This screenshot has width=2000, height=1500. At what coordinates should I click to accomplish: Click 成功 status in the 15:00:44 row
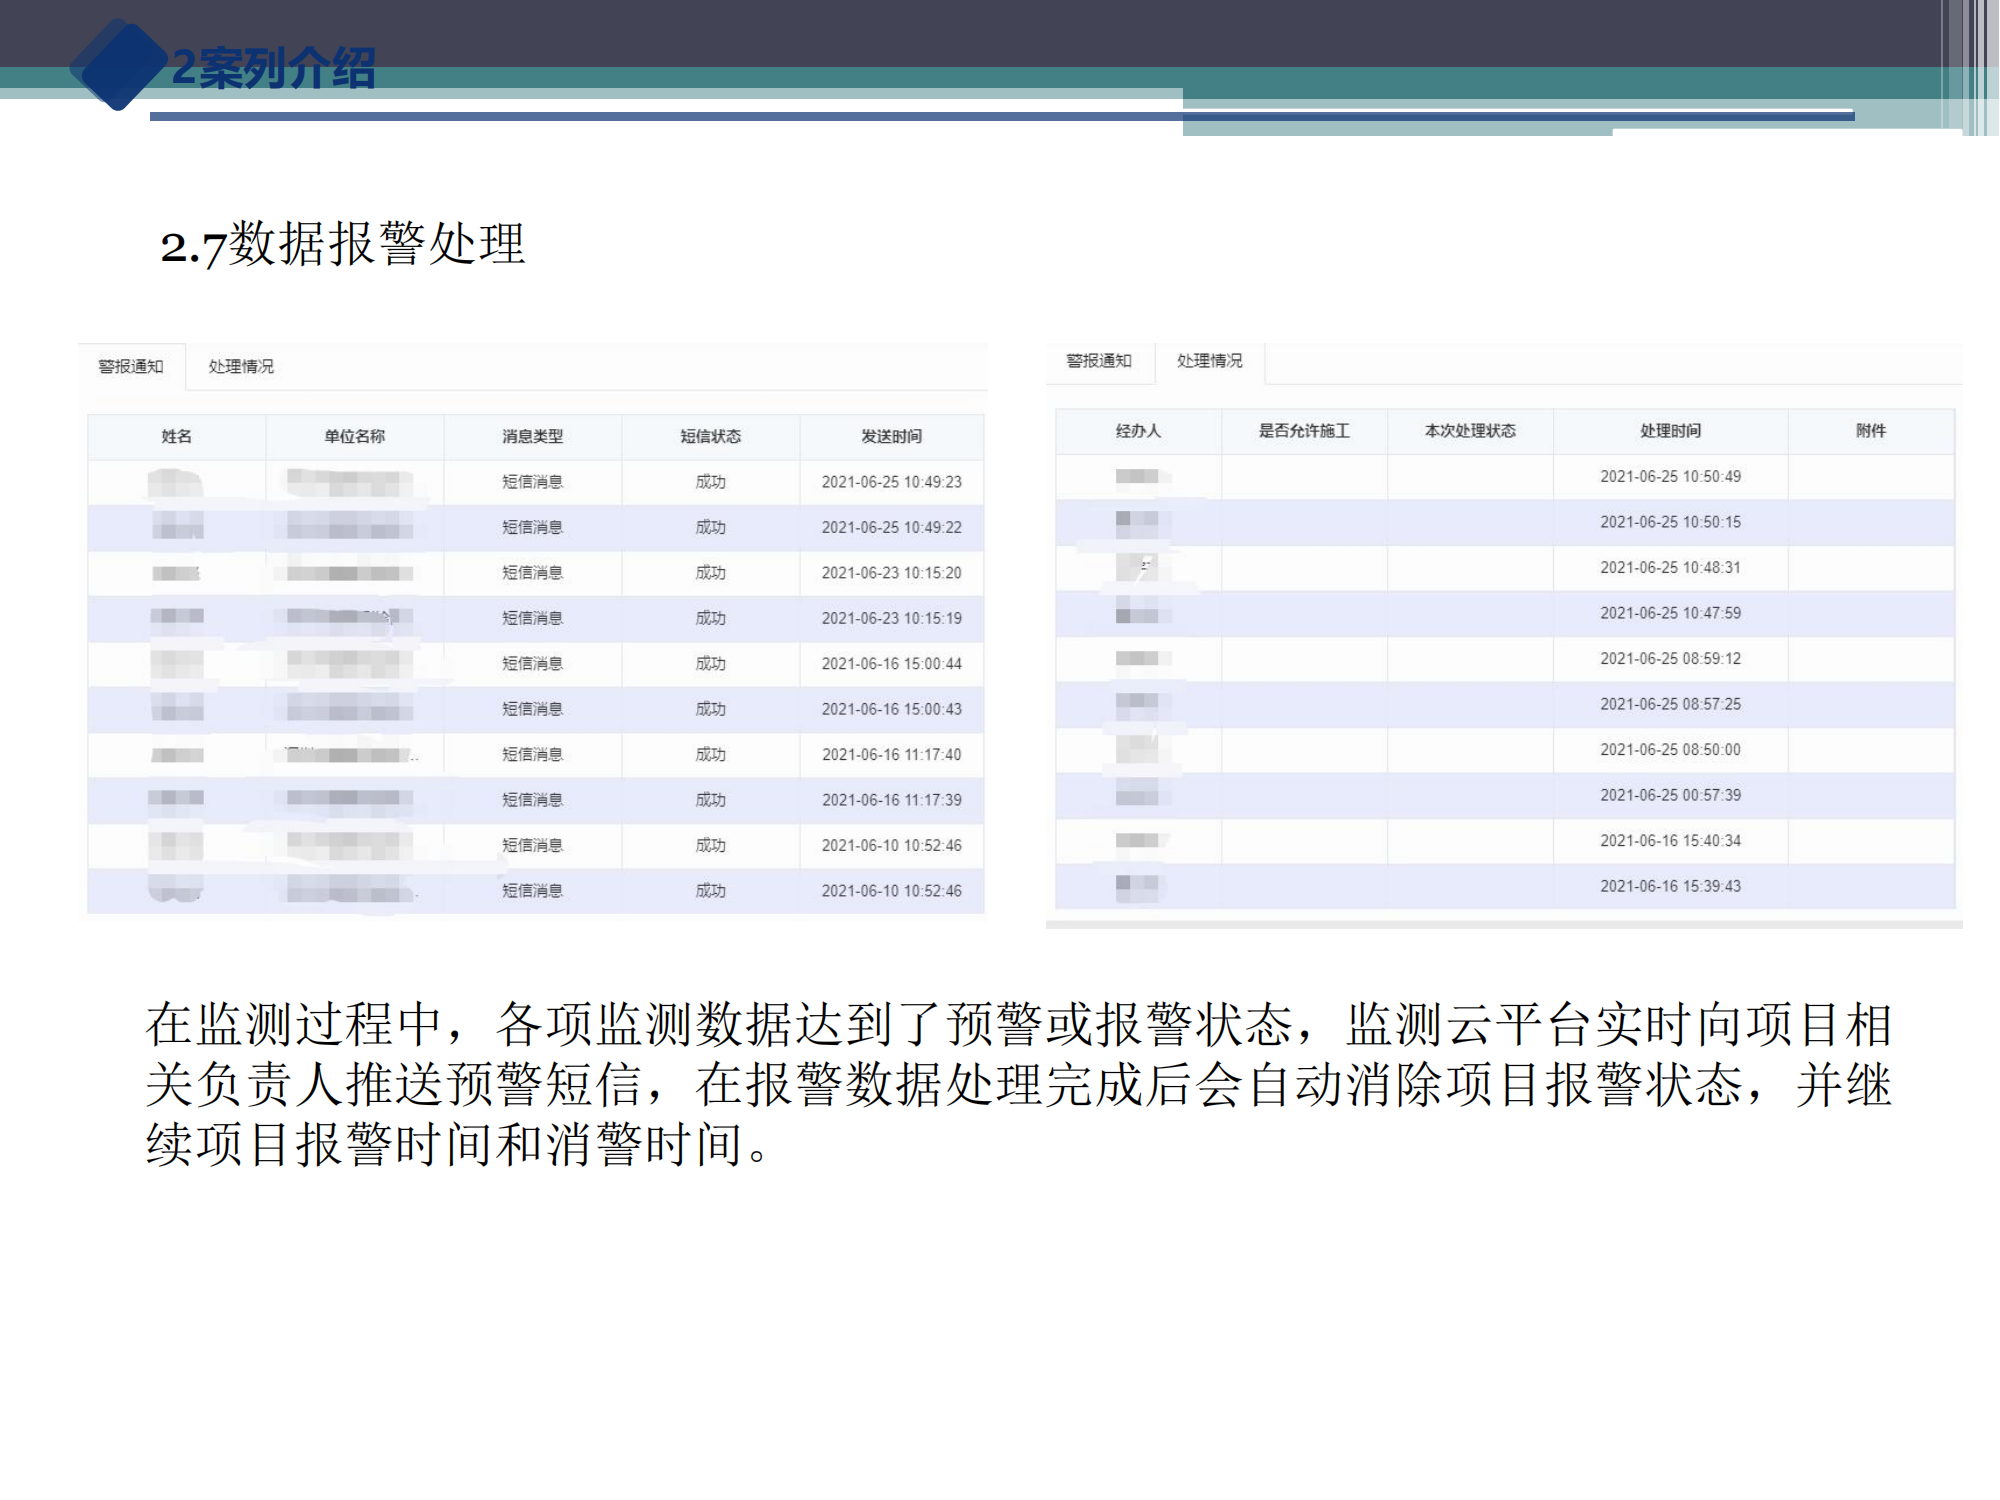click(711, 664)
